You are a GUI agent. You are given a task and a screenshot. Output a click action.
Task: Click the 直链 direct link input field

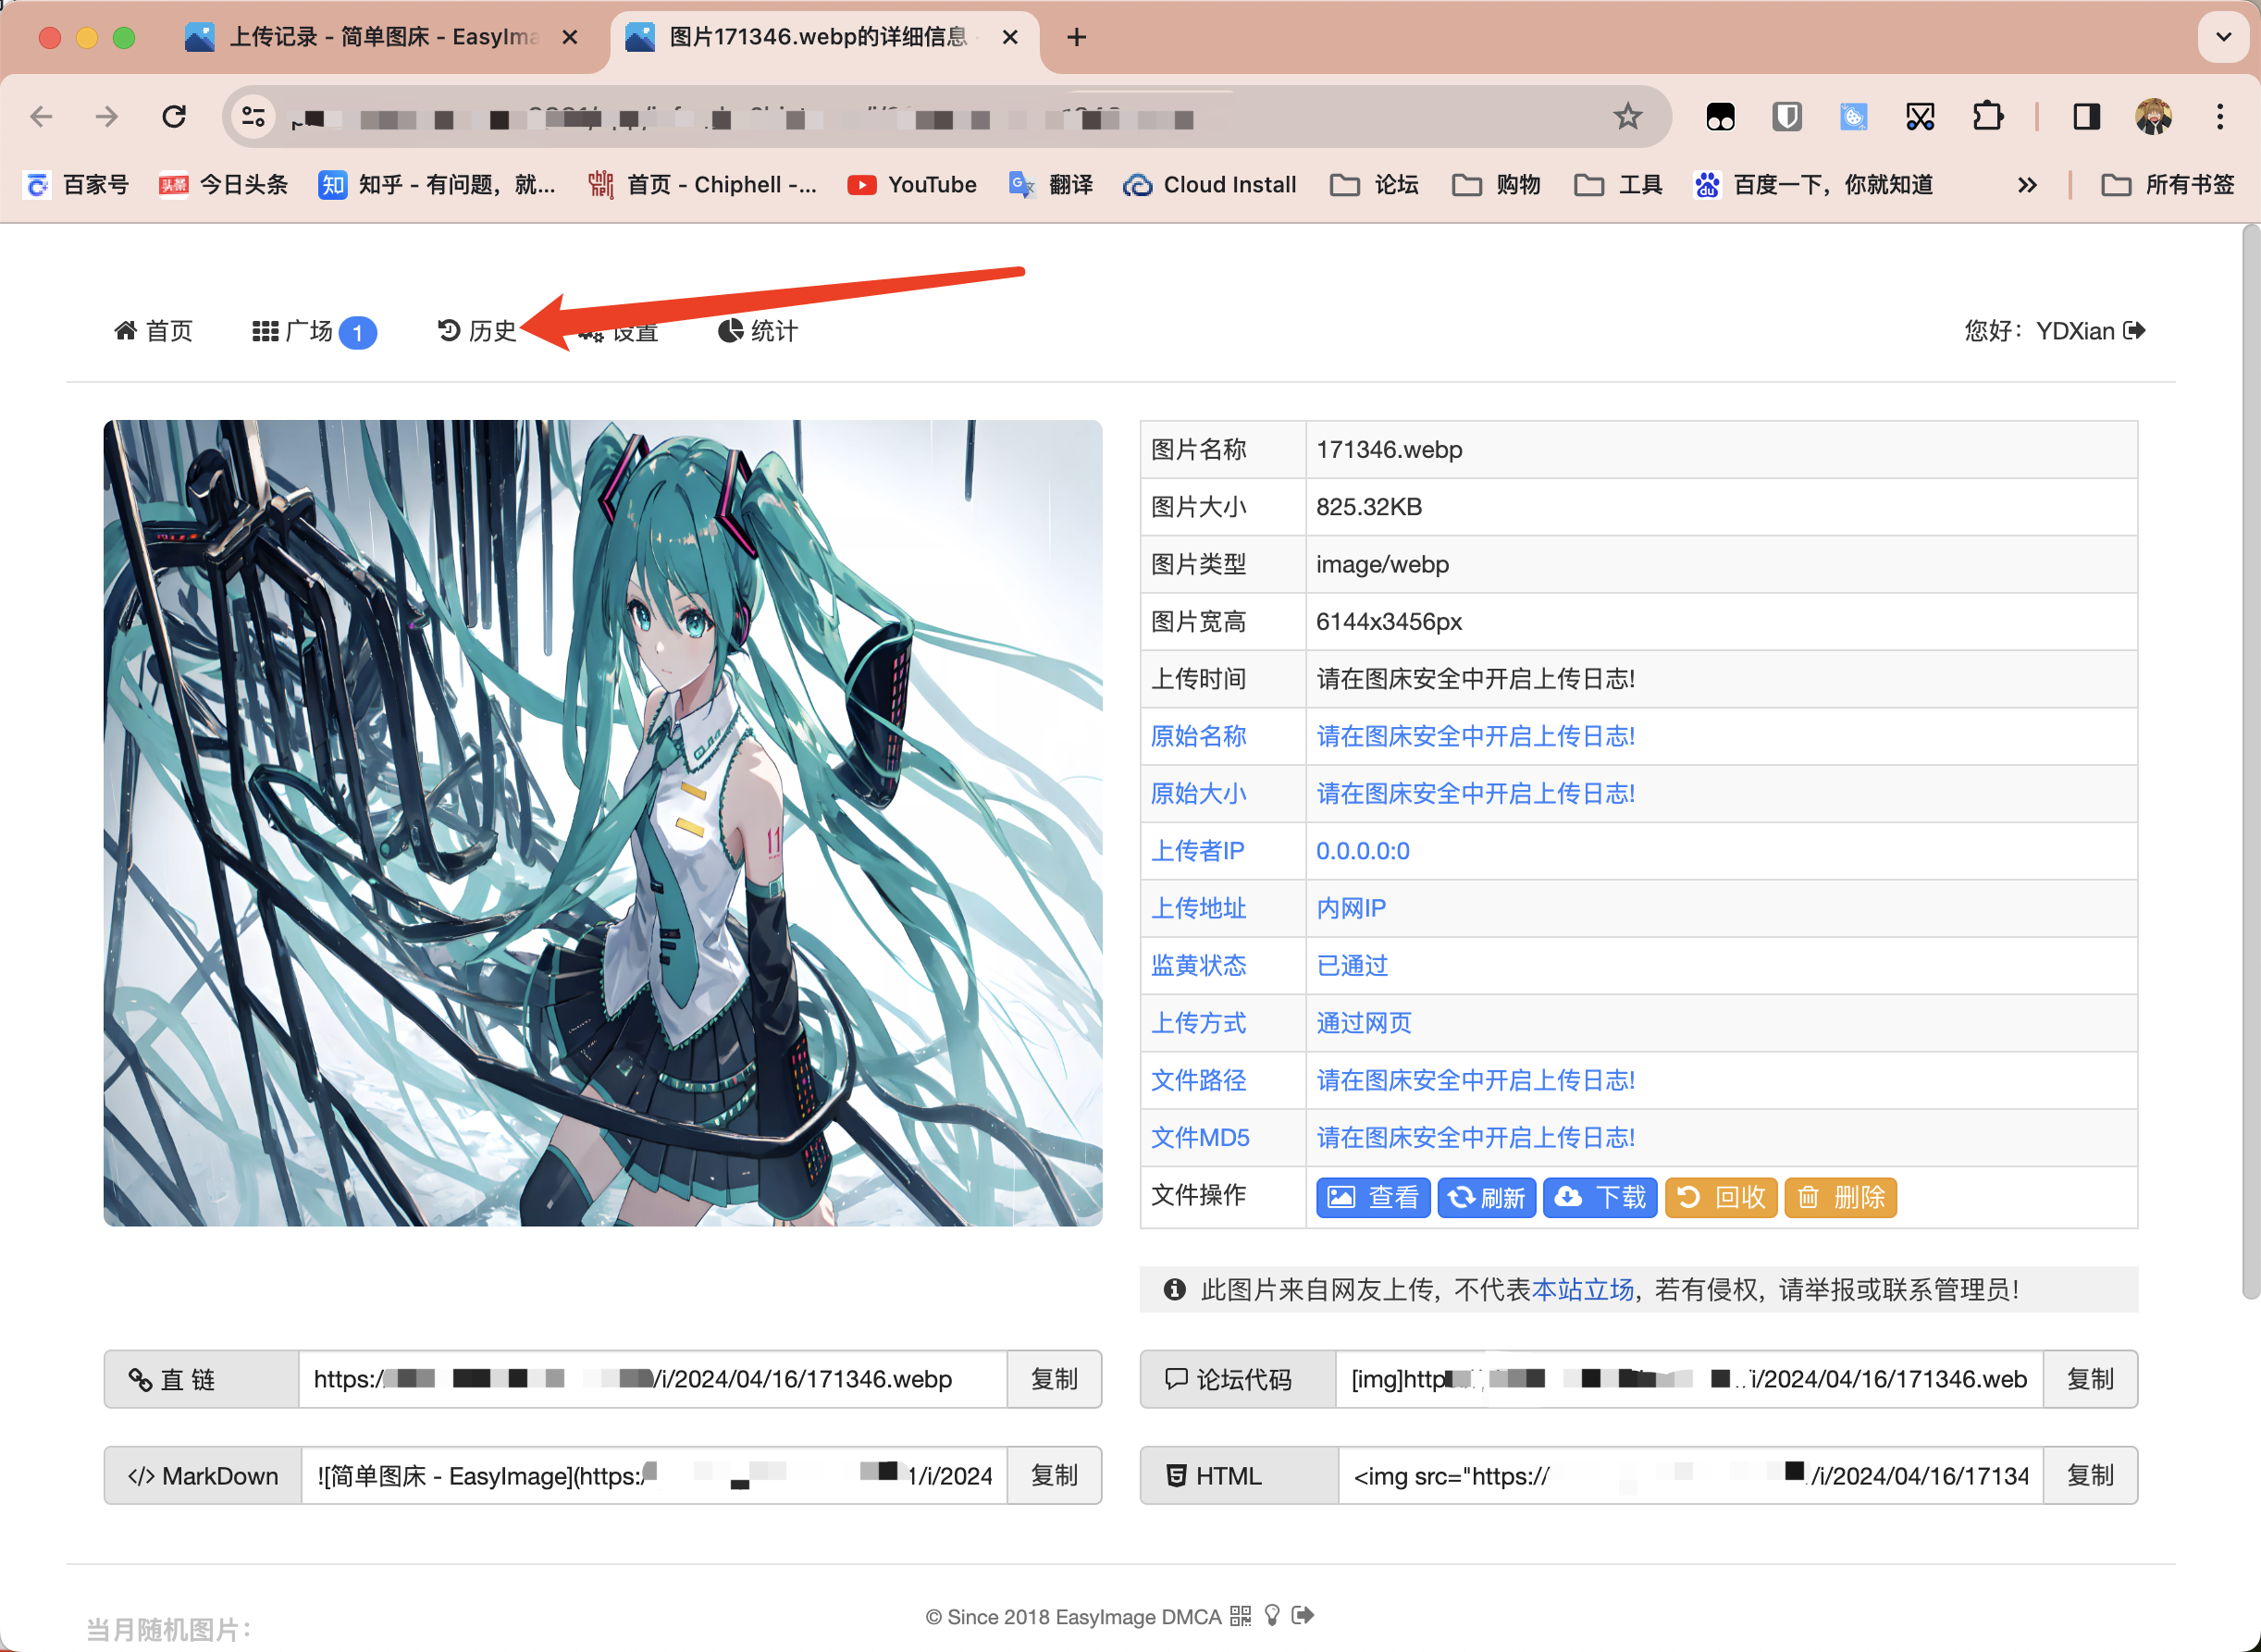652,1379
